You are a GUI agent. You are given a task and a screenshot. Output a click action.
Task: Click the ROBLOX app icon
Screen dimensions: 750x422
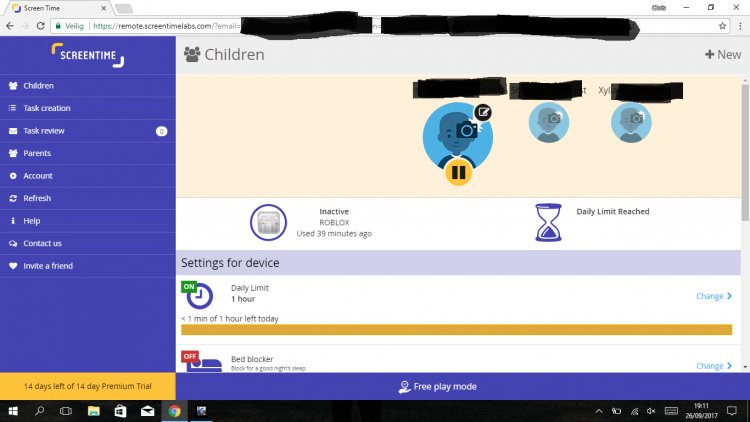pos(268,222)
